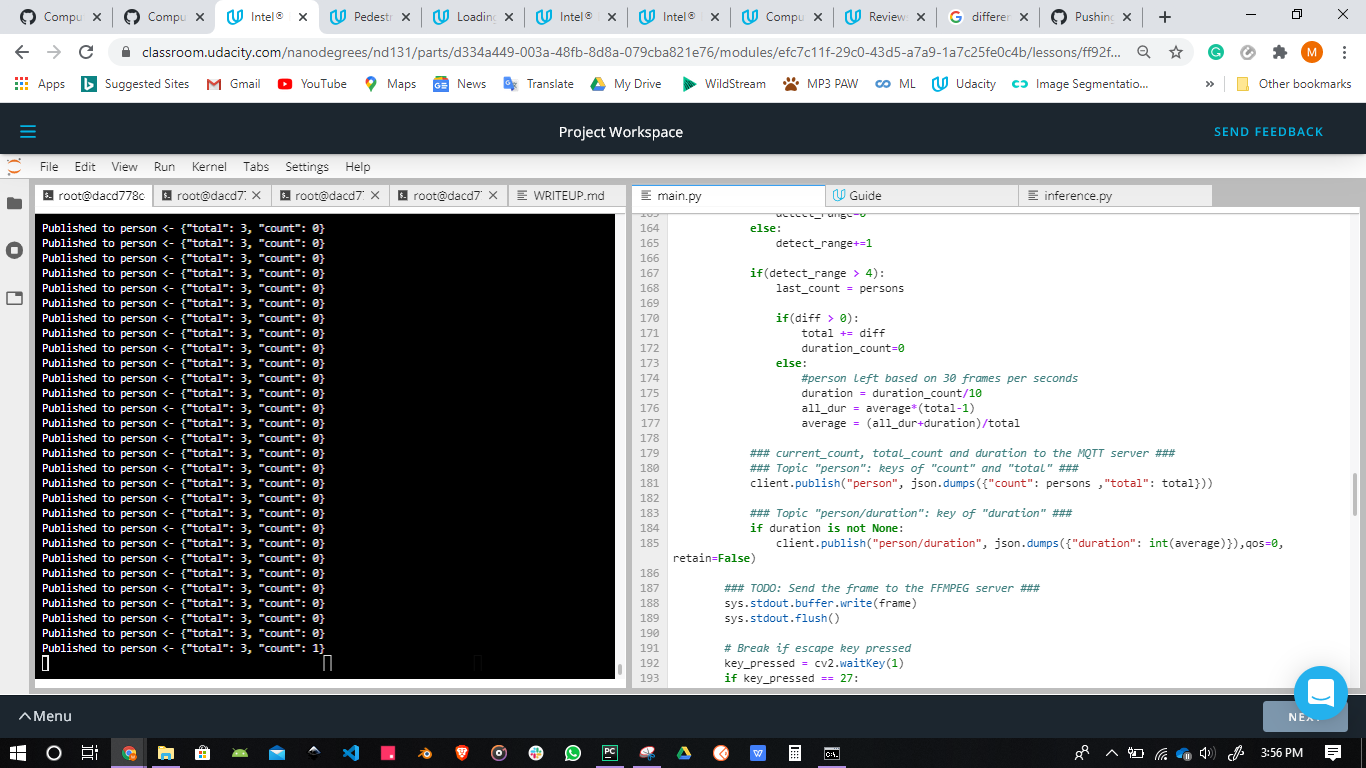Viewport: 1366px width, 768px height.
Task: Switch to the WRITEUP.md tab
Action: click(x=568, y=196)
